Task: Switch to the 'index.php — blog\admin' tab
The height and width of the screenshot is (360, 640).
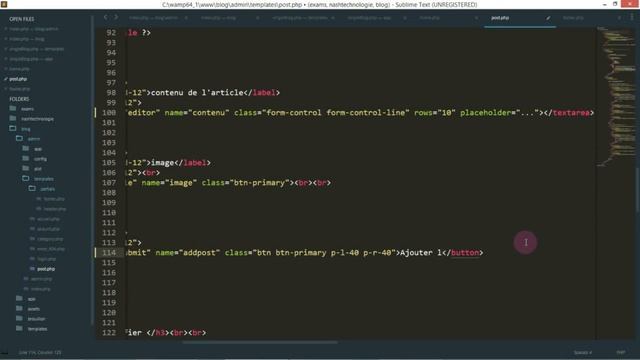Action: pos(153,18)
